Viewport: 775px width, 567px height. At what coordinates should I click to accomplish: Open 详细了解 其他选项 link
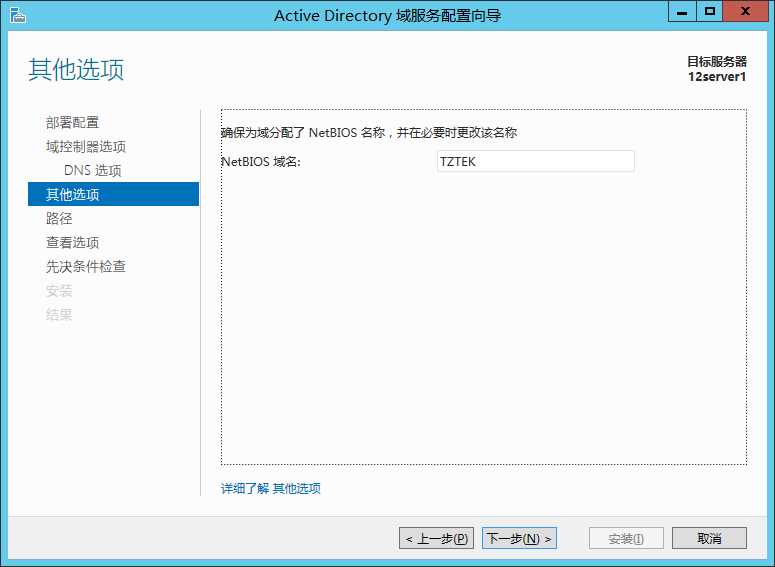(x=271, y=488)
